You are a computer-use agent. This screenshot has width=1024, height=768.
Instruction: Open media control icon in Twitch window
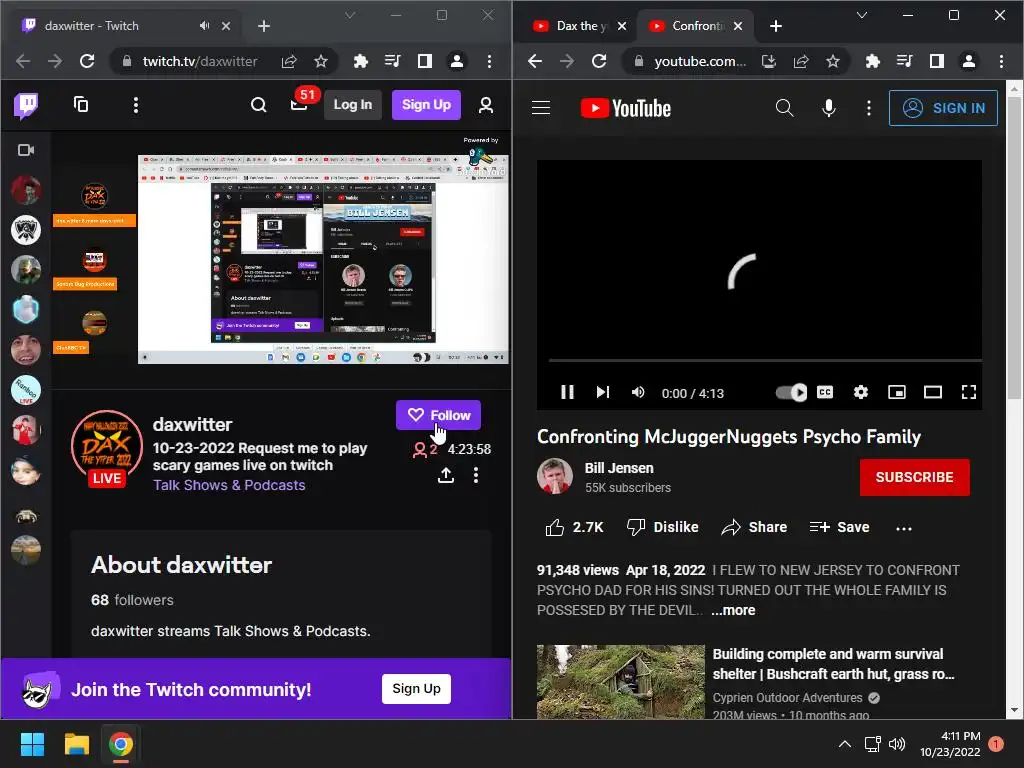tap(392, 61)
